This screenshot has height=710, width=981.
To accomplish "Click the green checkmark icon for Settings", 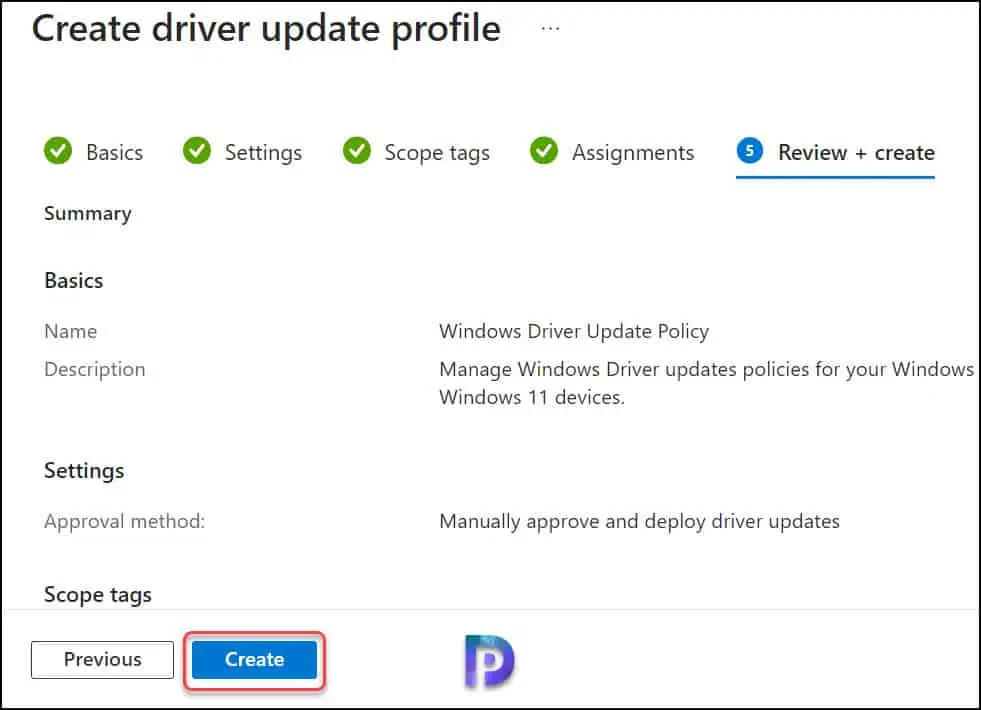I will coord(197,151).
